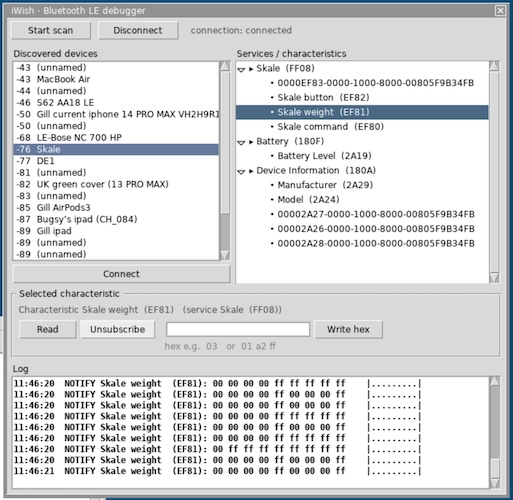Viewport: 513px width, 500px height.
Task: Click the services tree scrollbar up arrow
Action: pyautogui.click(x=494, y=66)
